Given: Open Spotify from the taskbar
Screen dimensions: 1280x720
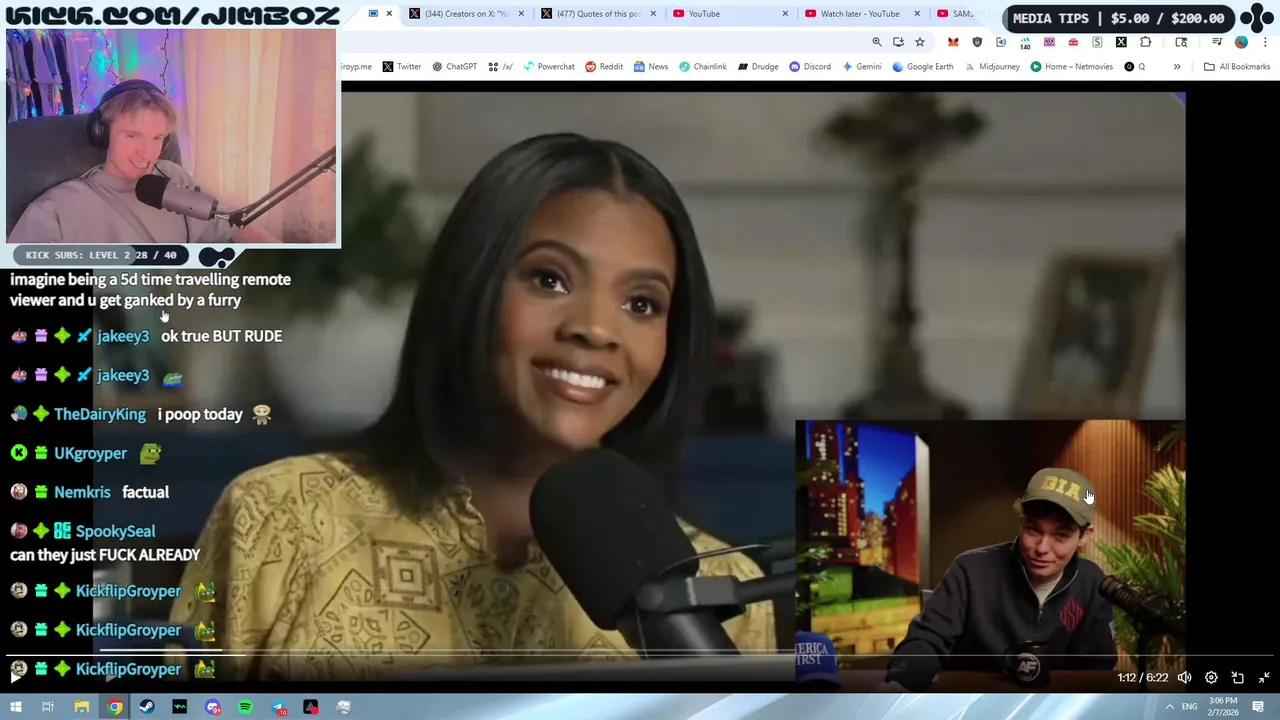Looking at the screenshot, I should 245,707.
